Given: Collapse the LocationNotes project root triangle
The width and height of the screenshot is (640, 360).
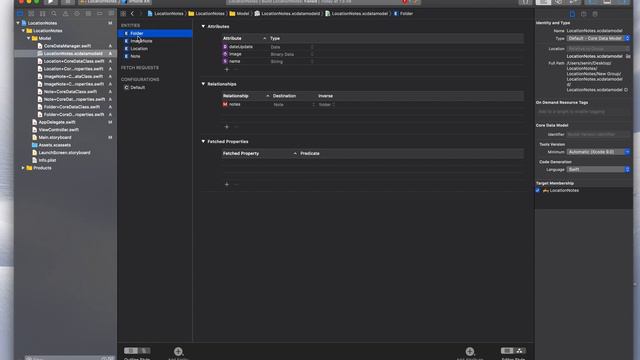Looking at the screenshot, I should (18, 23).
